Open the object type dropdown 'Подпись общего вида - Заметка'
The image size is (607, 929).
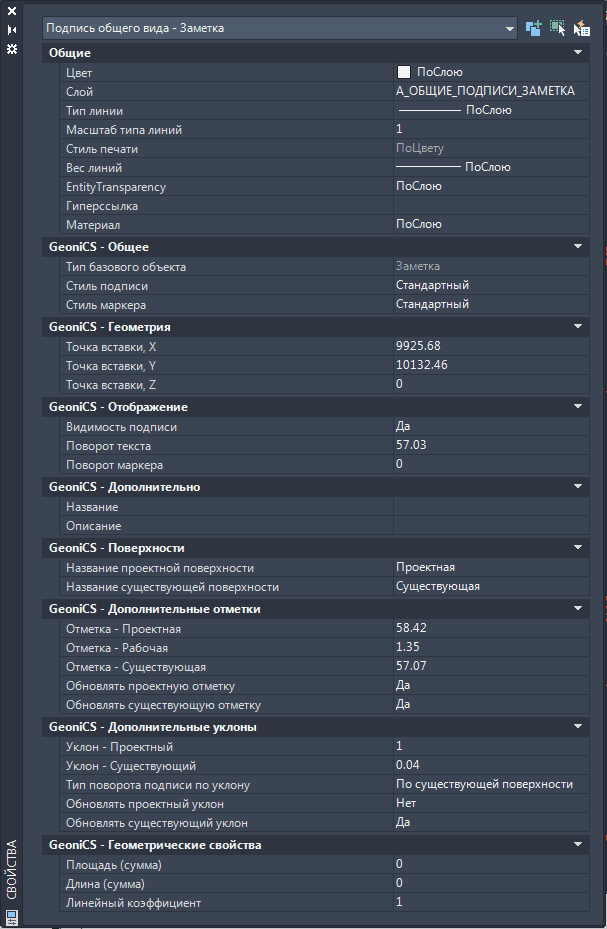click(x=280, y=28)
